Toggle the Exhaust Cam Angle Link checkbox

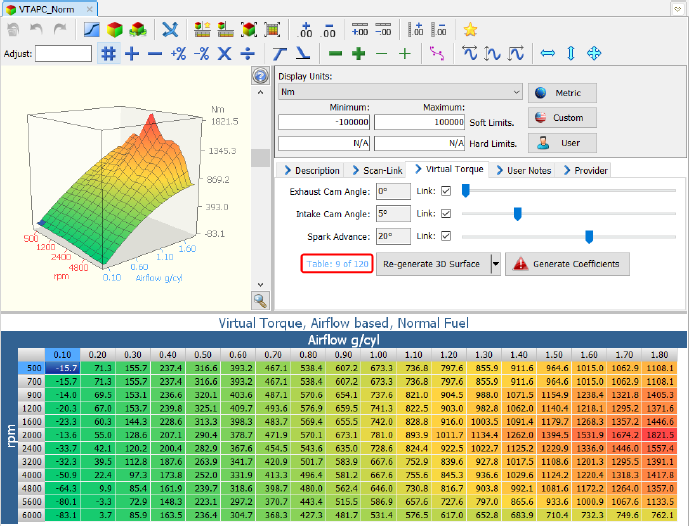point(446,190)
